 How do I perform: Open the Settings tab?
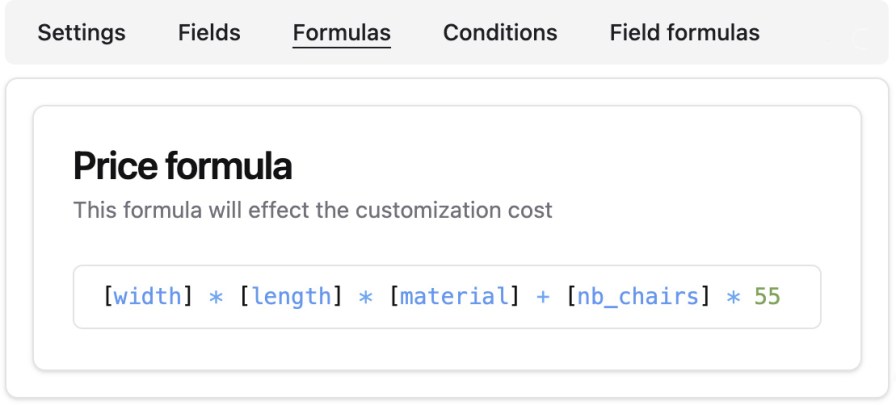point(82,33)
